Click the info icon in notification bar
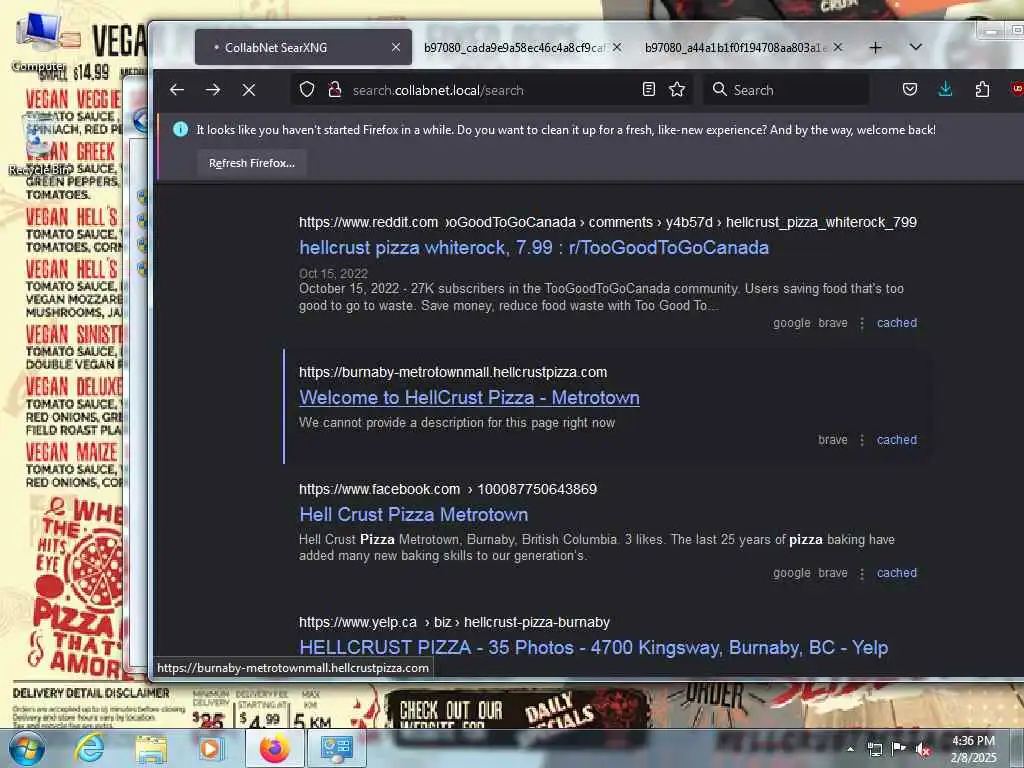Image resolution: width=1024 pixels, height=768 pixels. (x=180, y=129)
